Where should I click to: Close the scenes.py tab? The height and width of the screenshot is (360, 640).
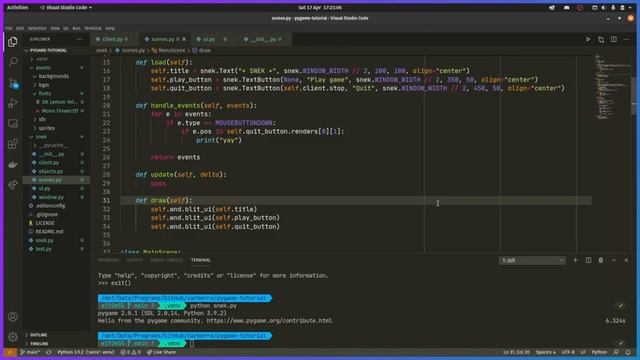184,39
